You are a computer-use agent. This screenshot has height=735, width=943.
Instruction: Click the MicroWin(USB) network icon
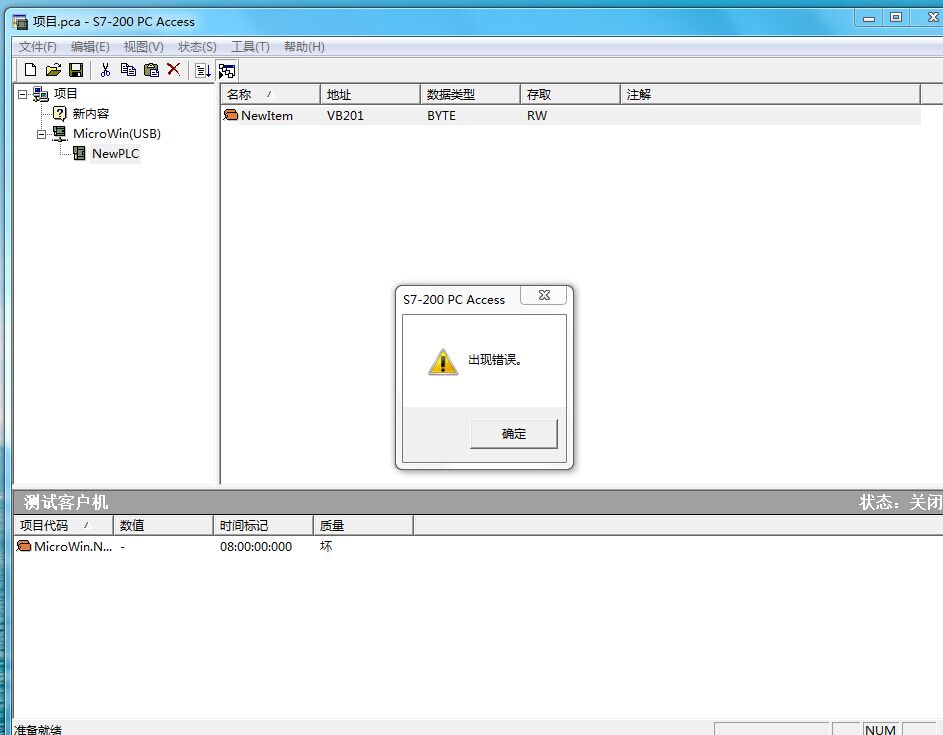coord(60,134)
